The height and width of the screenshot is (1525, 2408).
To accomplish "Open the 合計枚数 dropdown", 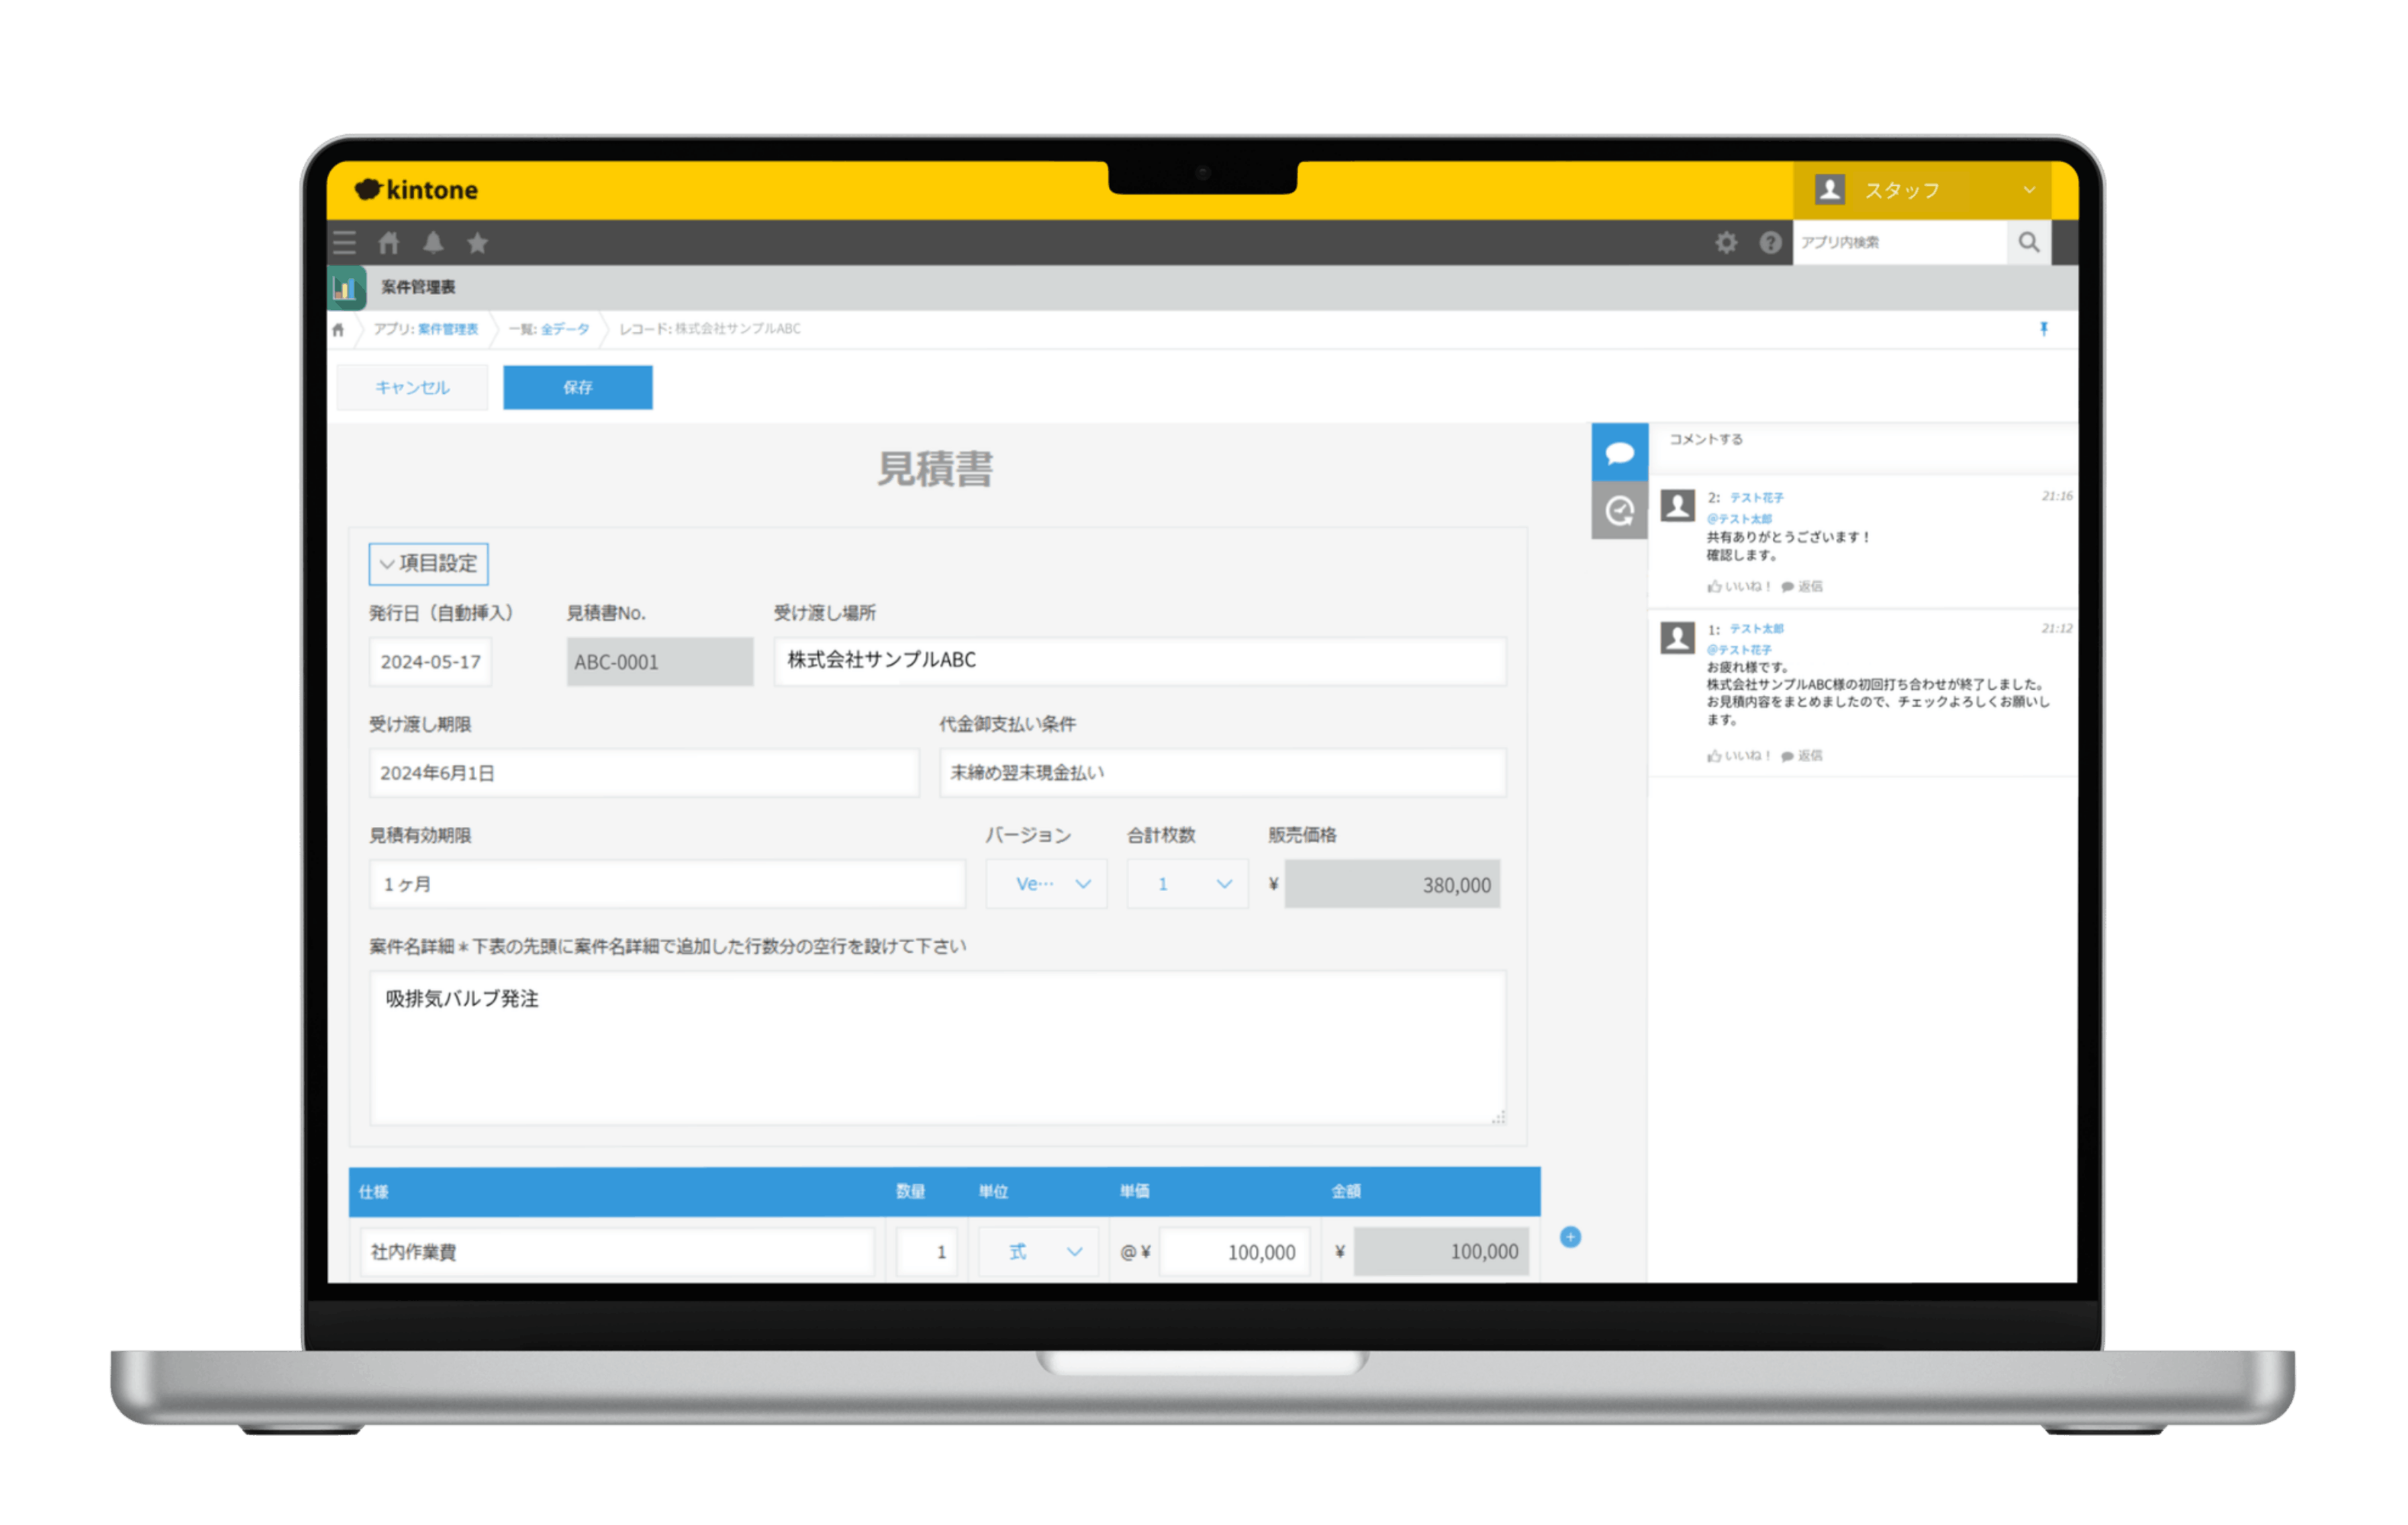I will pyautogui.click(x=1187, y=884).
